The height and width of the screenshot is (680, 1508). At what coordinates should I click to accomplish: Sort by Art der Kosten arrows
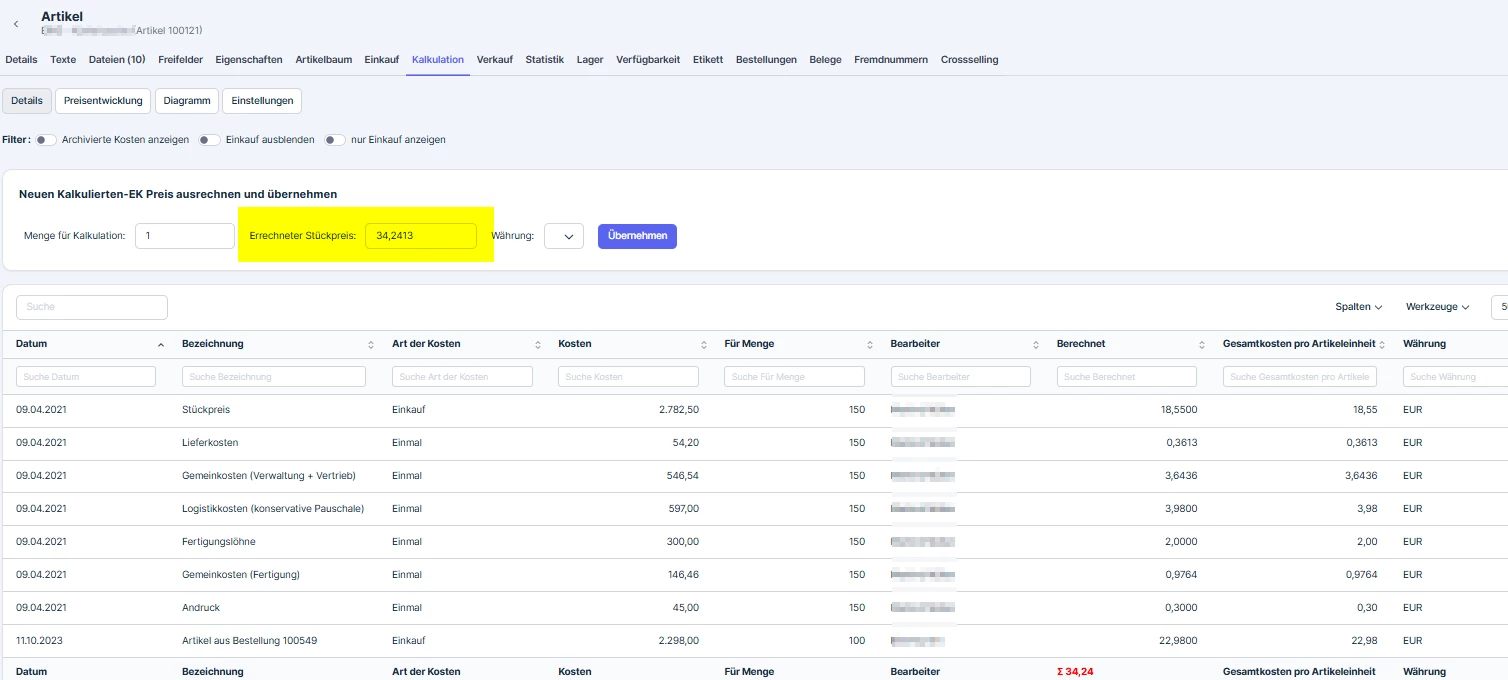(537, 344)
